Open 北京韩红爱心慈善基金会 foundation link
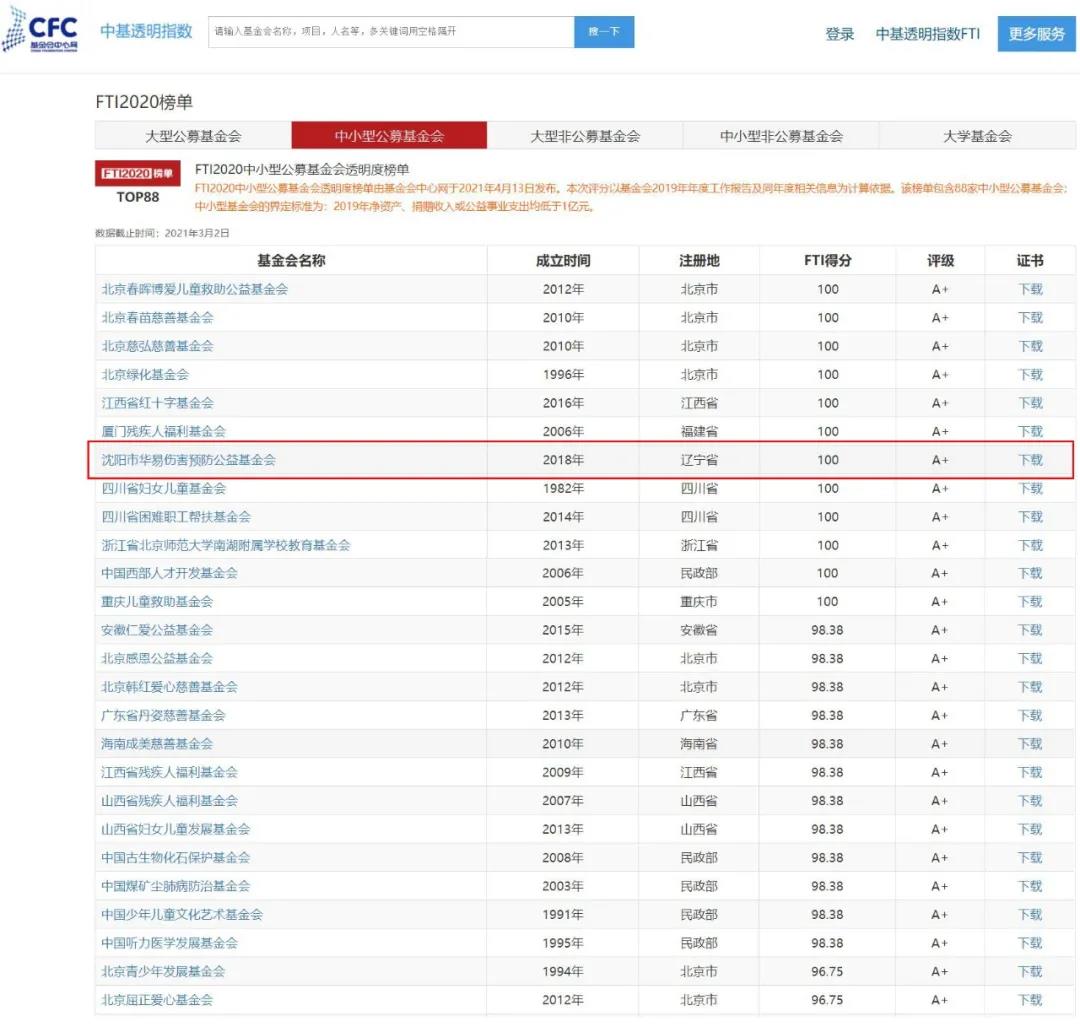1080x1027 pixels. pos(169,687)
